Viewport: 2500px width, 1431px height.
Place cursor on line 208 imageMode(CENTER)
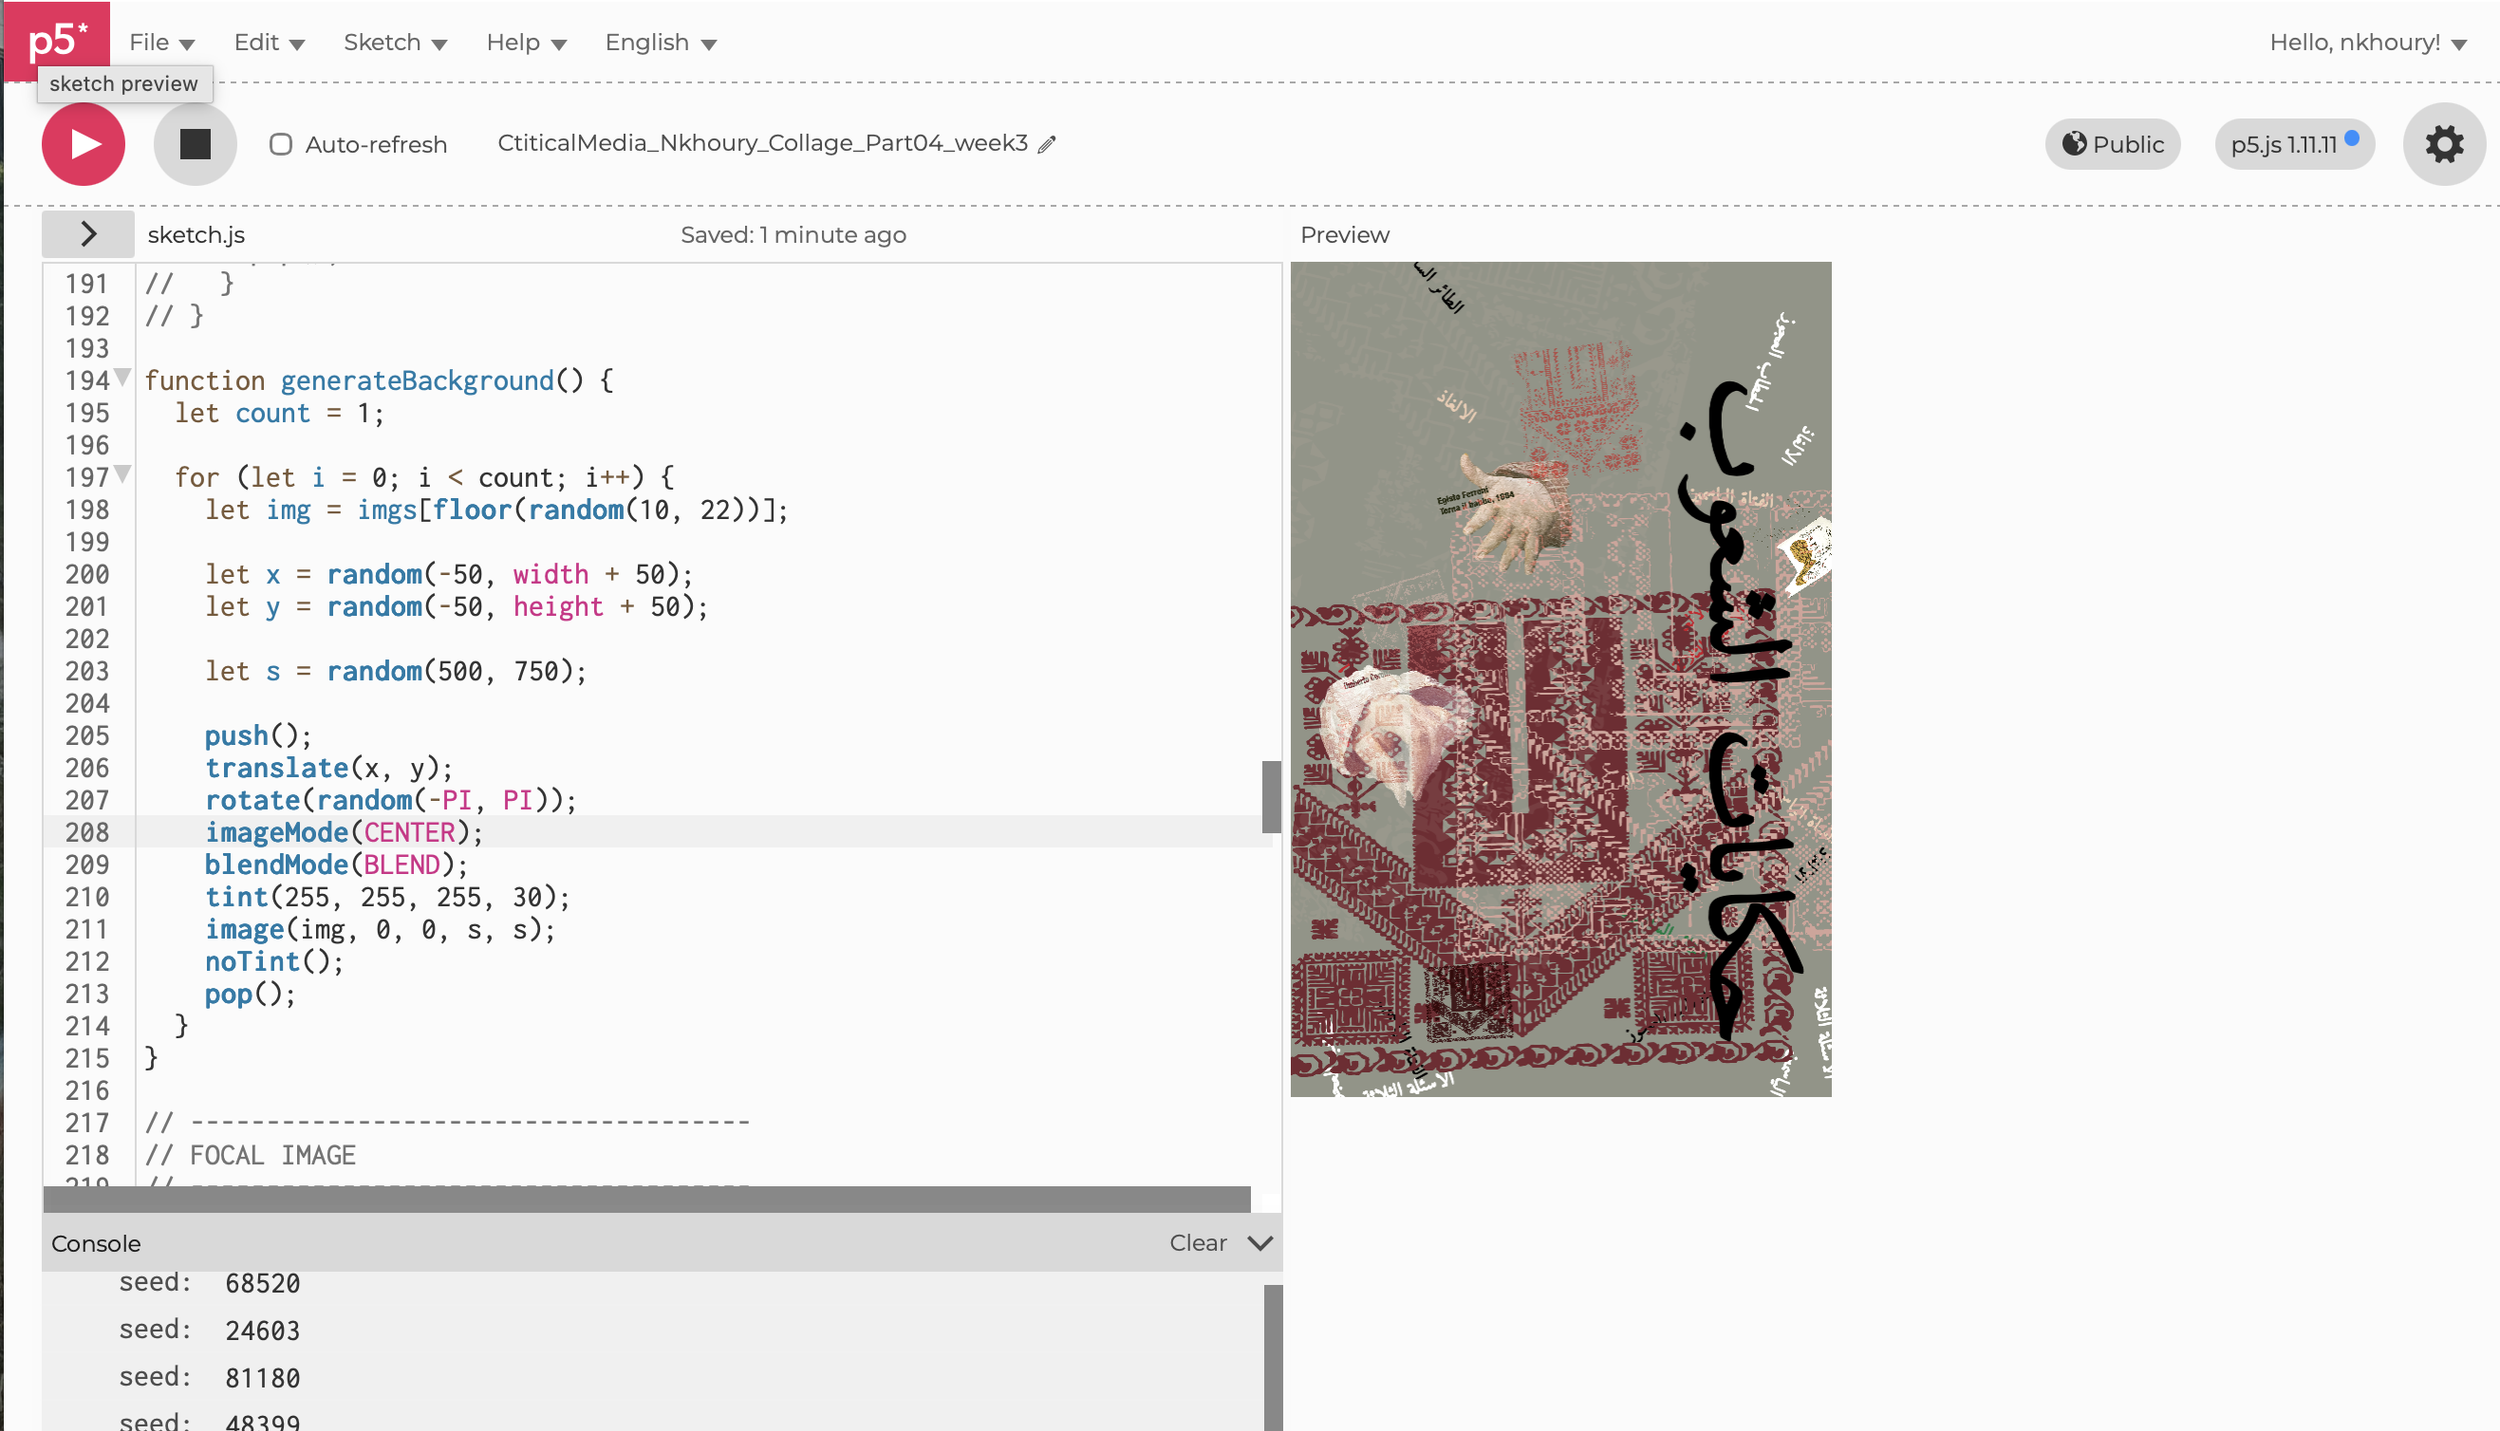pyautogui.click(x=344, y=832)
